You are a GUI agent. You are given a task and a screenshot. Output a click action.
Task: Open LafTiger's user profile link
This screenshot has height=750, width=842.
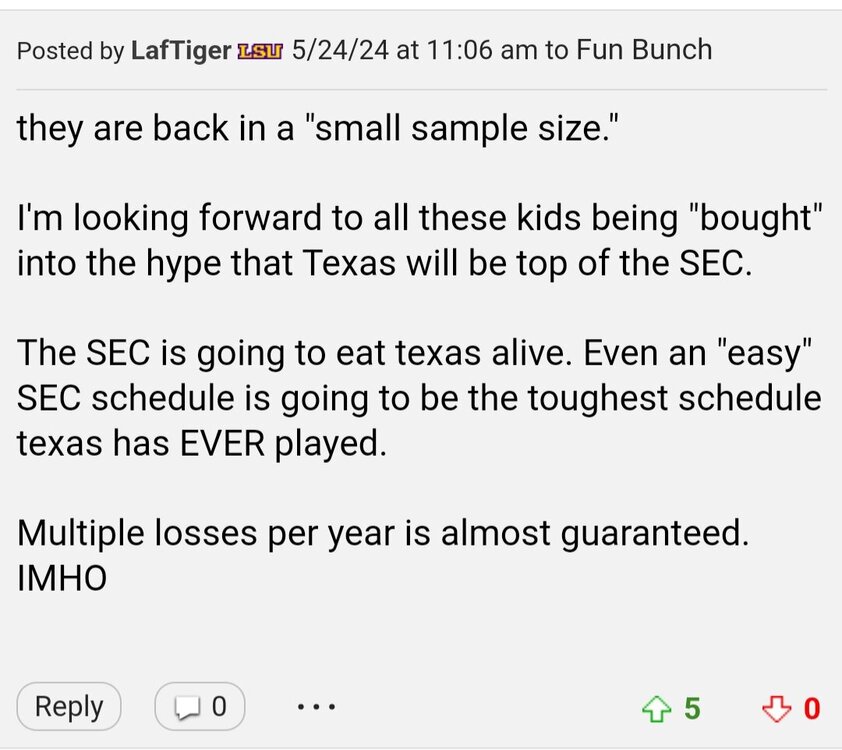click(181, 50)
